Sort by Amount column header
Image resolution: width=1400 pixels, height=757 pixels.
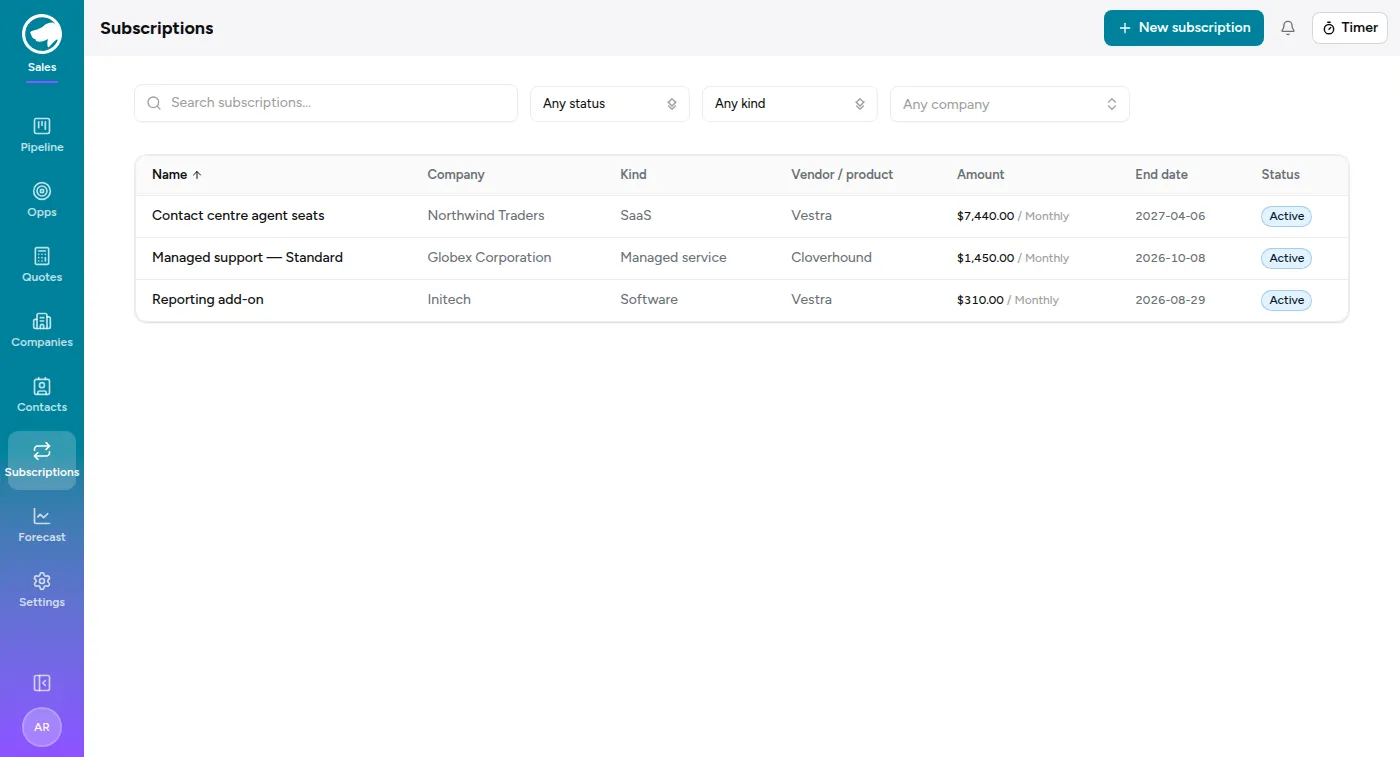coord(980,174)
